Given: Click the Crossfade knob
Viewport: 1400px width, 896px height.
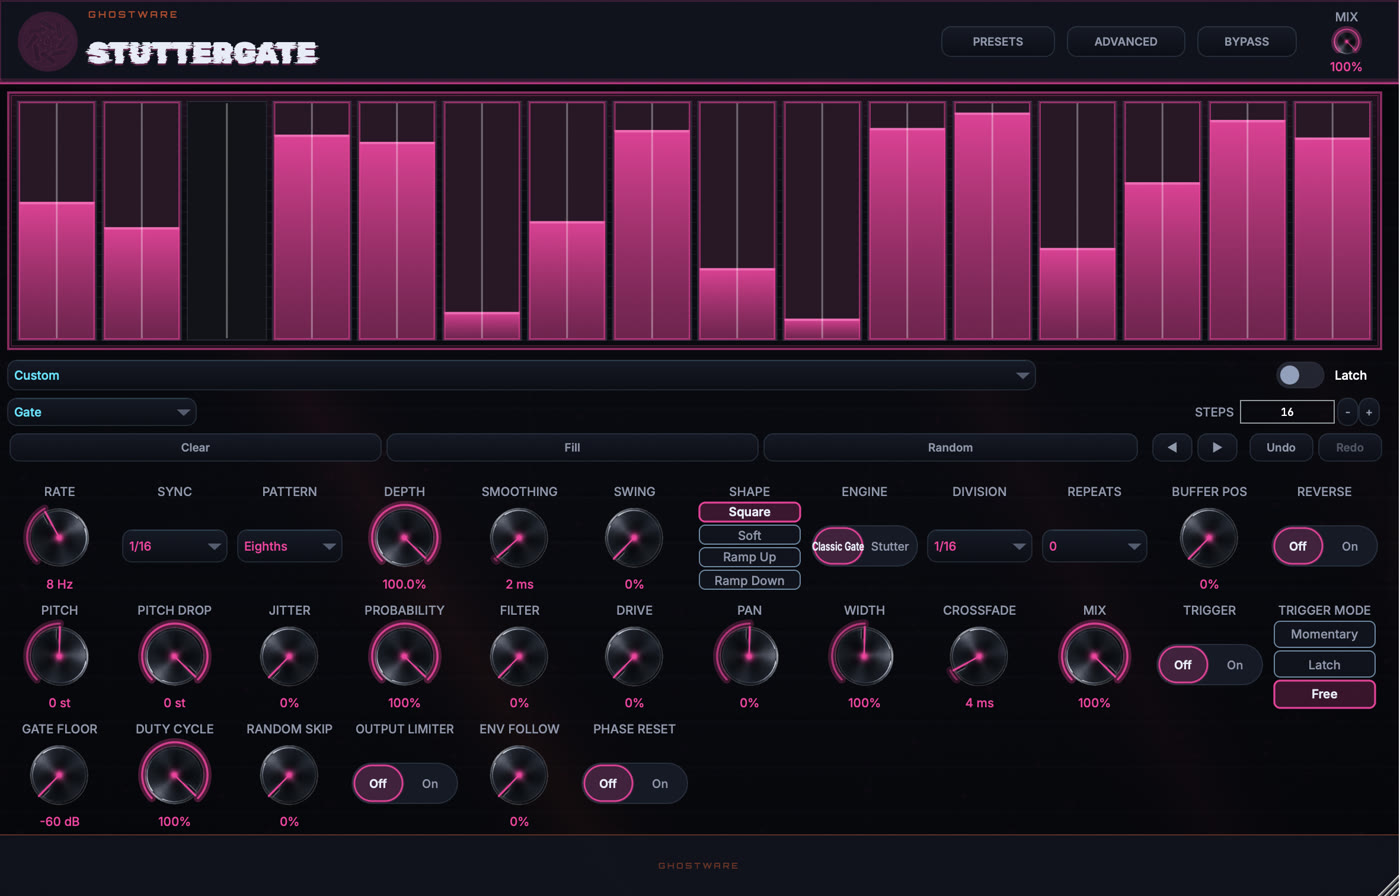Looking at the screenshot, I should 979,656.
